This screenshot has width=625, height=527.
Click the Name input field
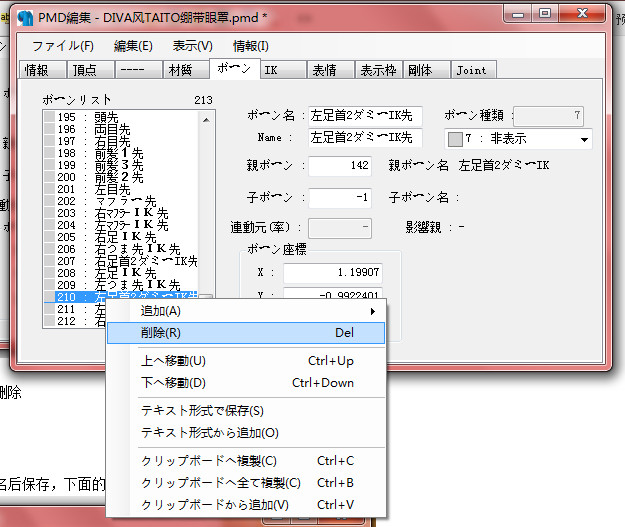pos(365,138)
